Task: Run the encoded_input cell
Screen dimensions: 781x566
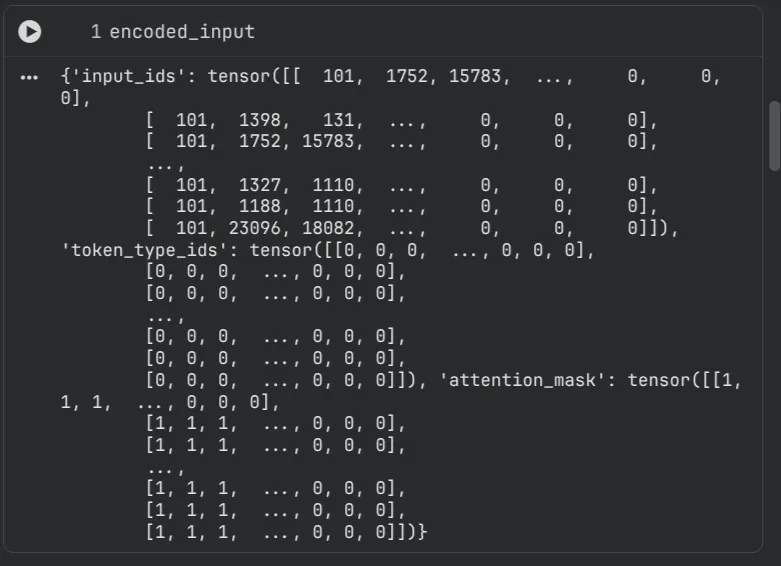Action: [30, 32]
